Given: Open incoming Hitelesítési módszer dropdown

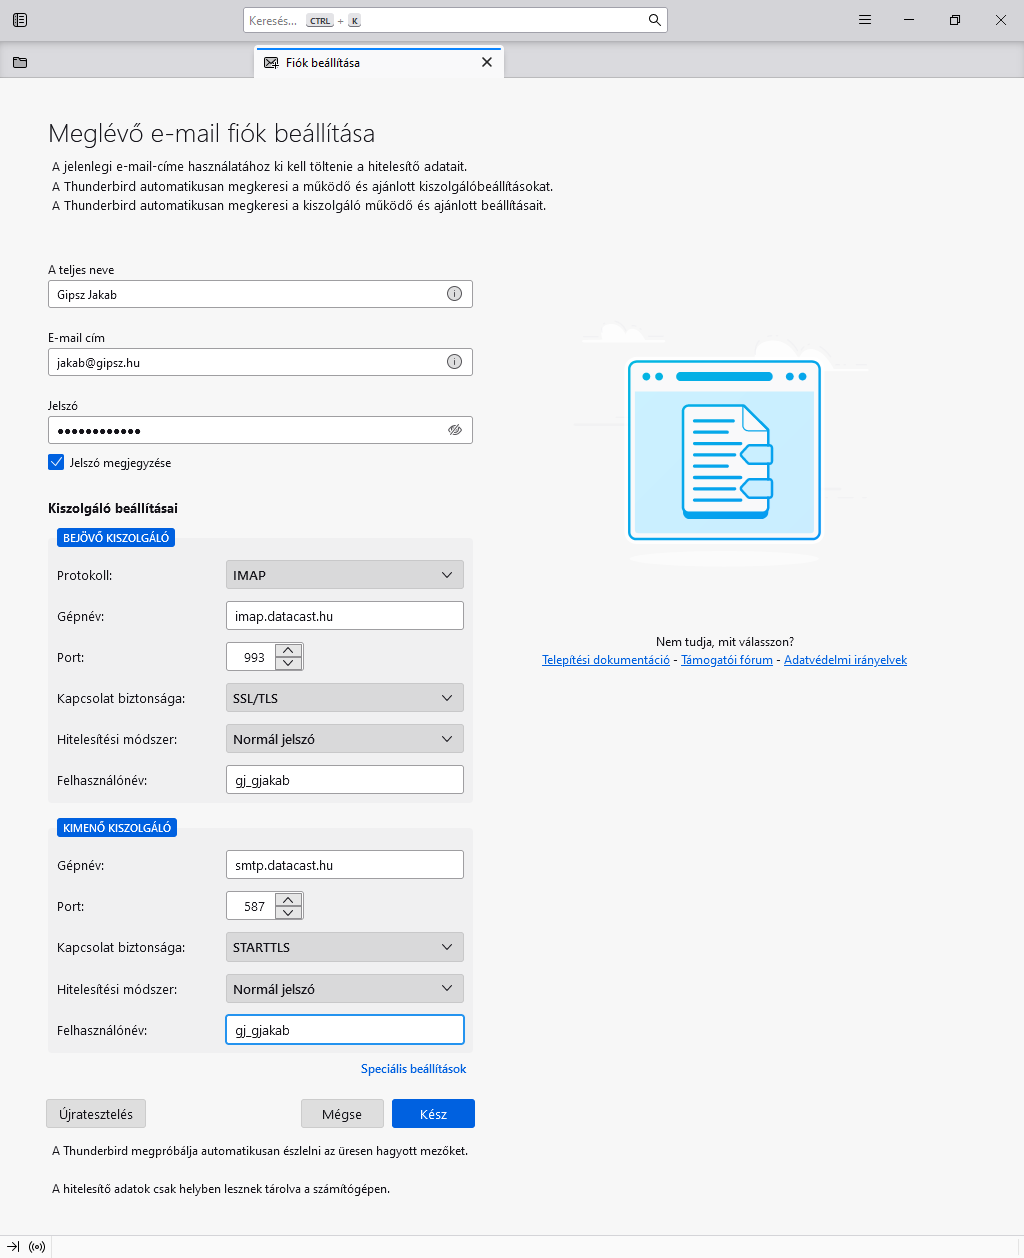Looking at the screenshot, I should 345,739.
